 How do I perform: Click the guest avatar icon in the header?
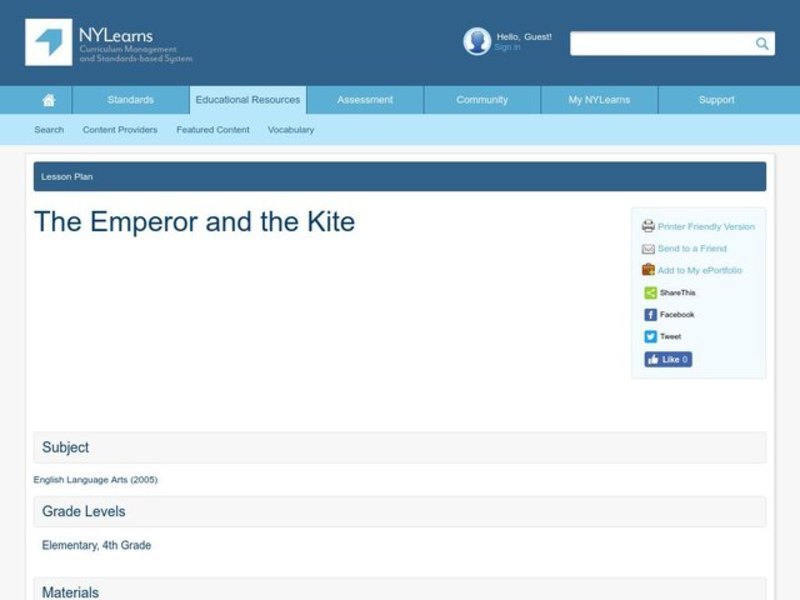tap(475, 41)
